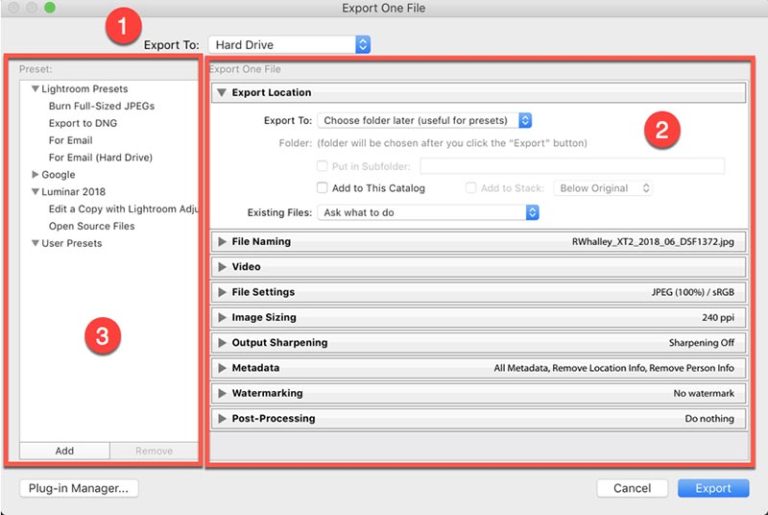The image size is (768, 515).
Task: Click the JPEG (100%) / sRGB summary
Action: (x=693, y=292)
